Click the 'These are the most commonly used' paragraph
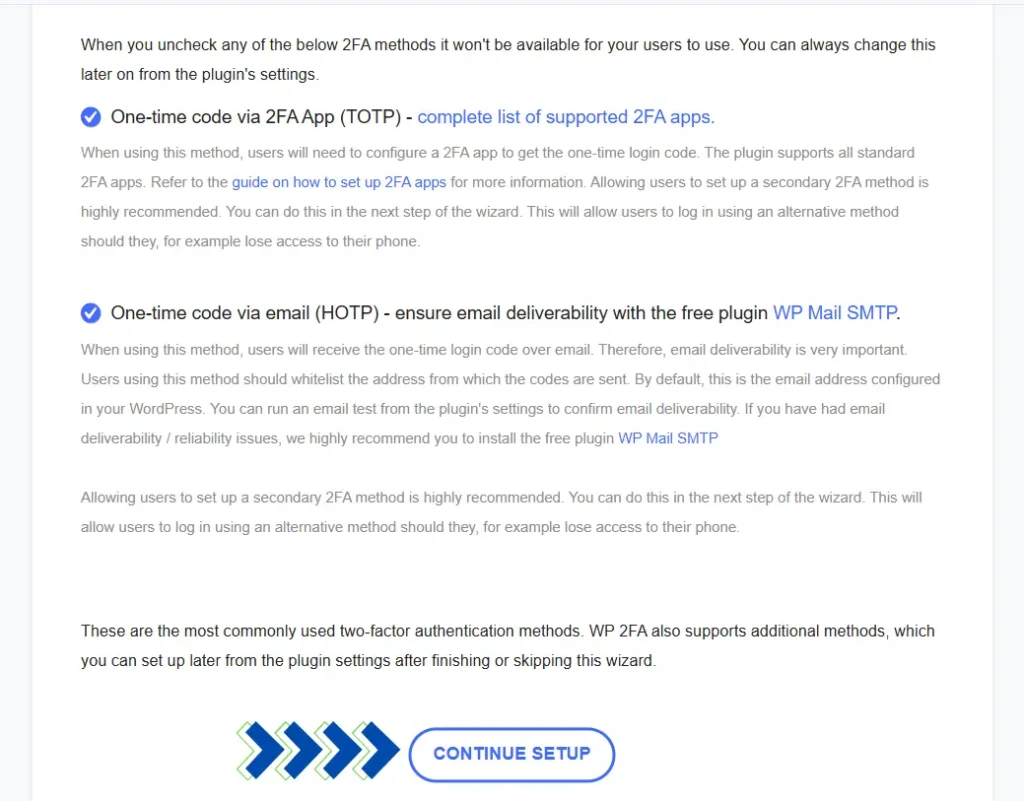1024x801 pixels. tap(507, 646)
